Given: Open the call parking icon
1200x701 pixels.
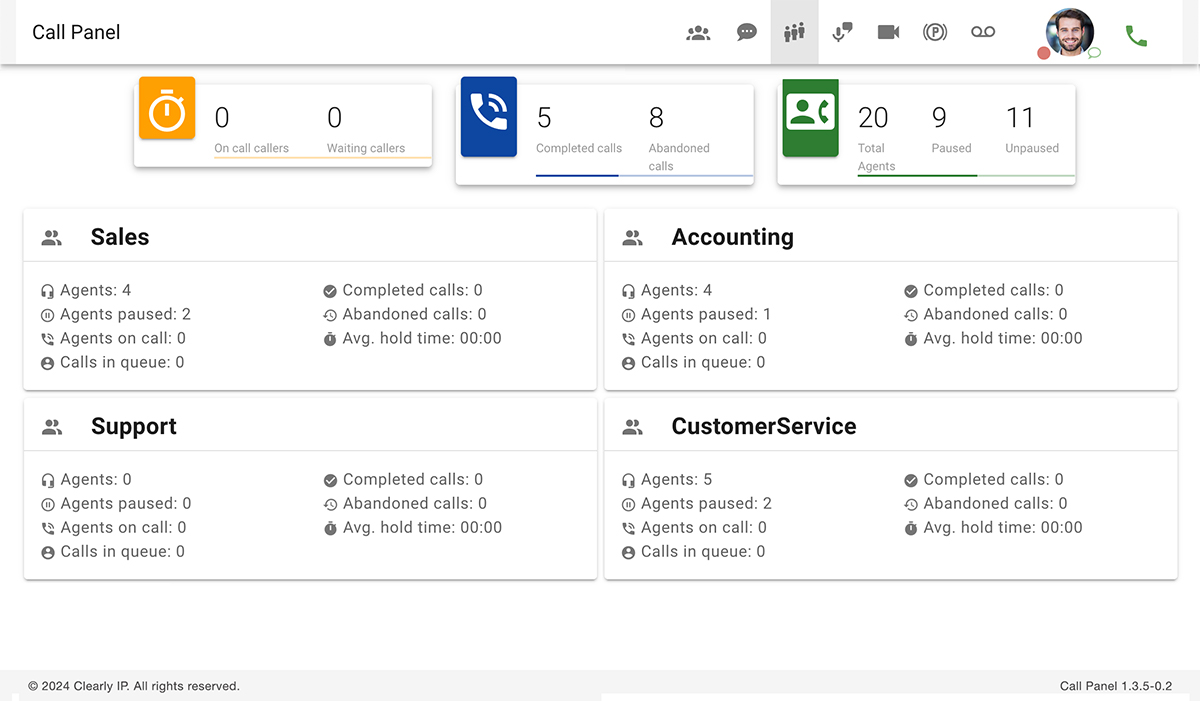Looking at the screenshot, I should (935, 33).
